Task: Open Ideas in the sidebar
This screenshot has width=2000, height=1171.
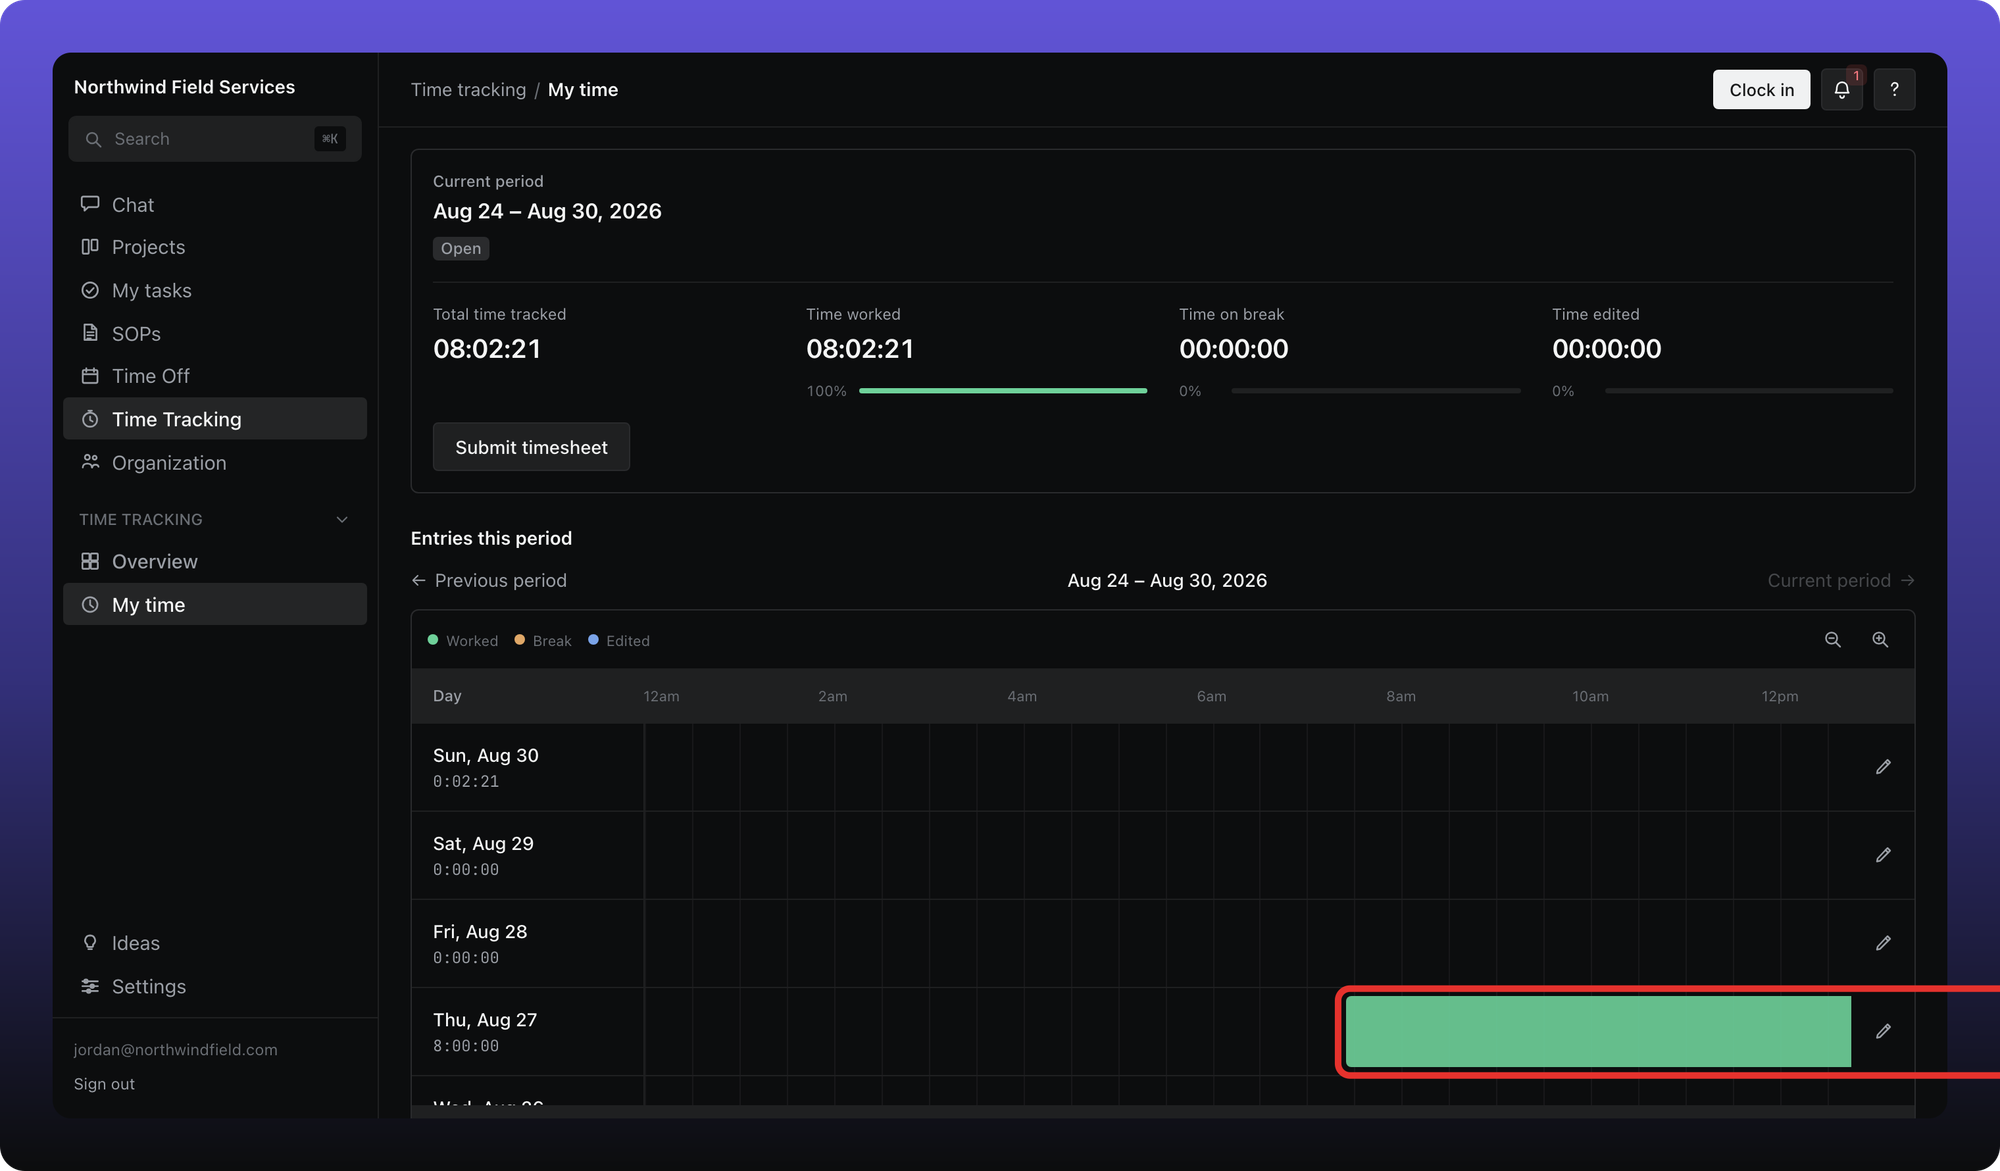Action: (x=215, y=943)
